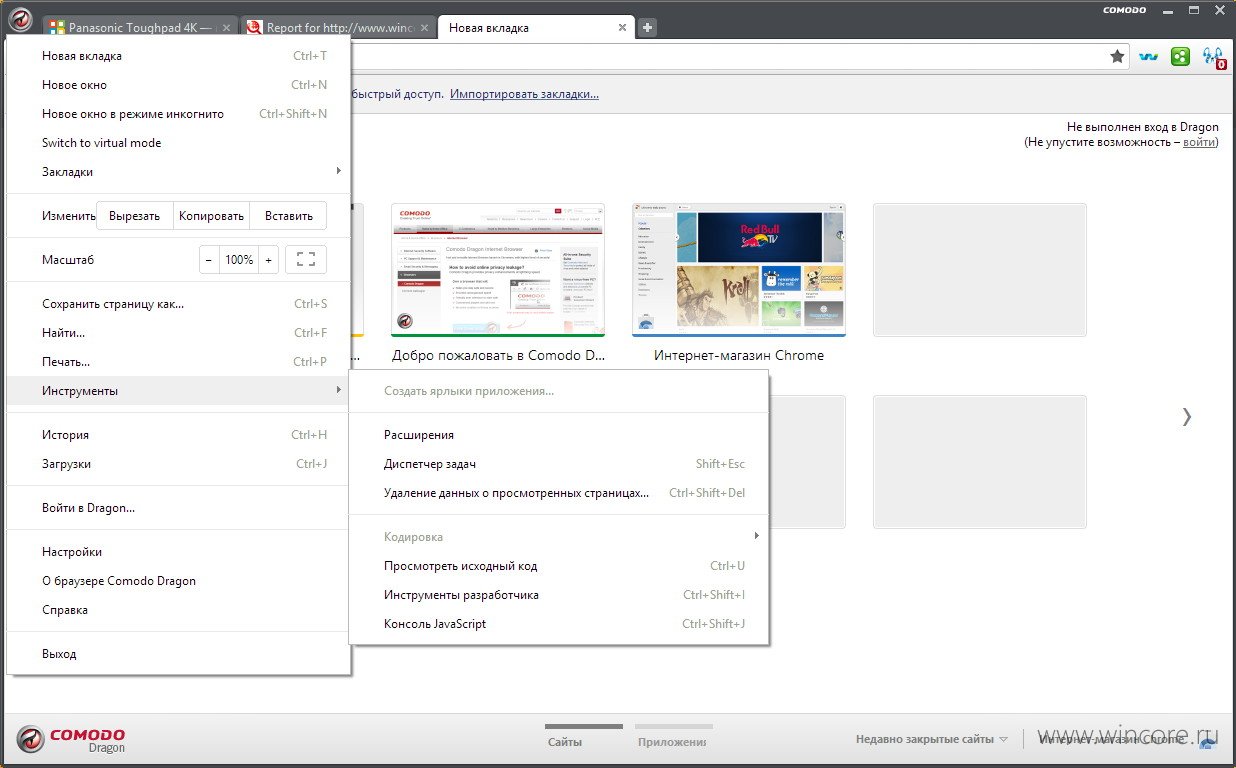Click the Копировать button
Image resolution: width=1236 pixels, height=768 pixels.
[212, 215]
